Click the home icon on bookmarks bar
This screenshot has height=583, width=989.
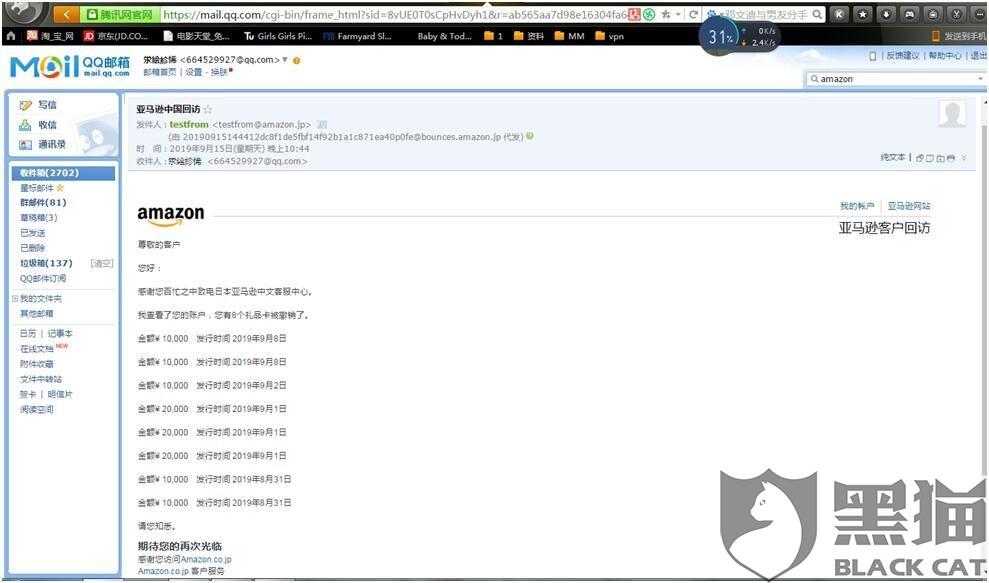coord(10,37)
